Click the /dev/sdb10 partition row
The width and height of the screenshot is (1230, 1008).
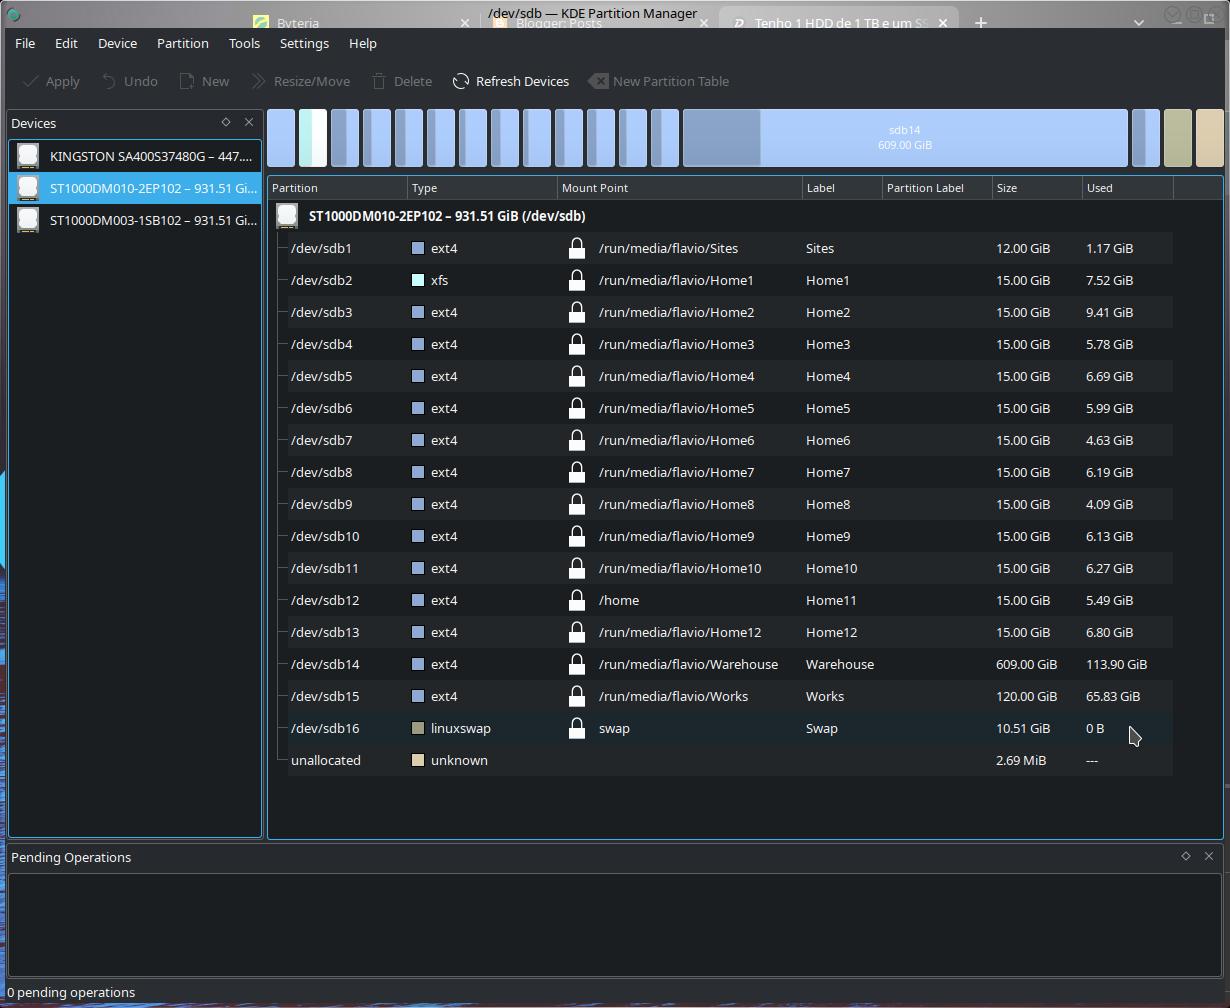click(730, 536)
